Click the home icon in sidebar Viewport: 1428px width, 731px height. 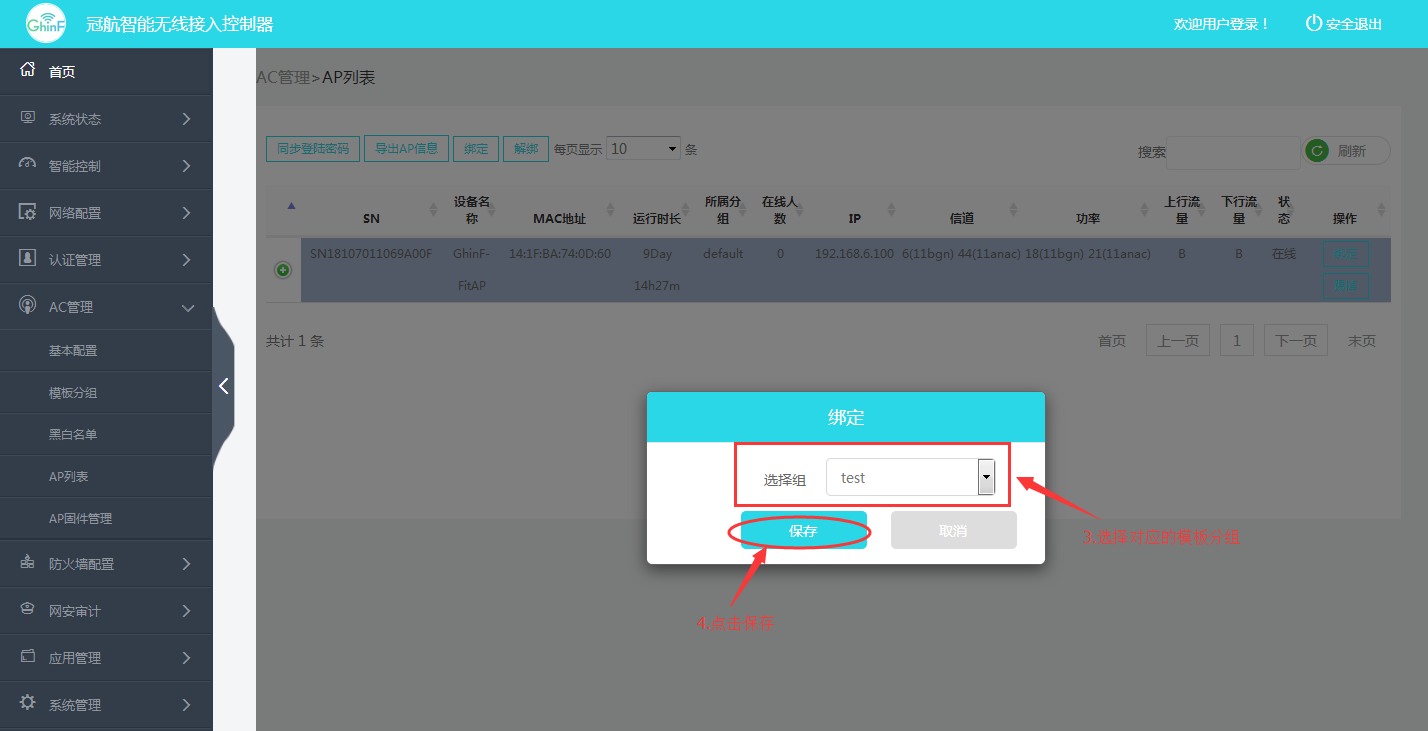[x=28, y=71]
